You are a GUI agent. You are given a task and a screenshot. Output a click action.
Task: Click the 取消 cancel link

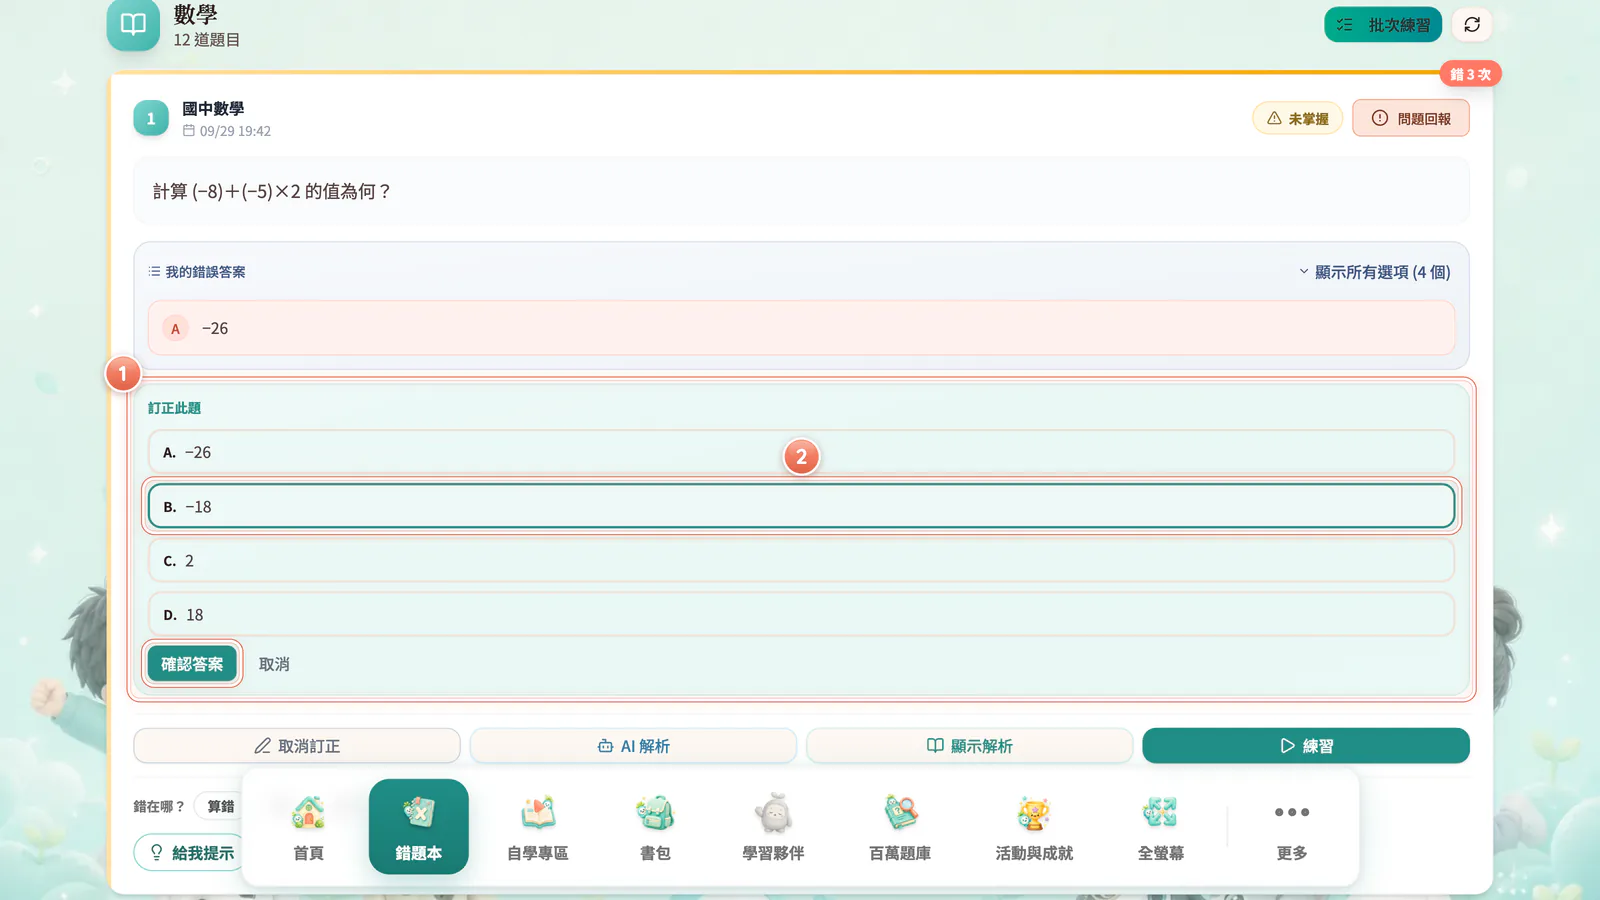point(274,664)
